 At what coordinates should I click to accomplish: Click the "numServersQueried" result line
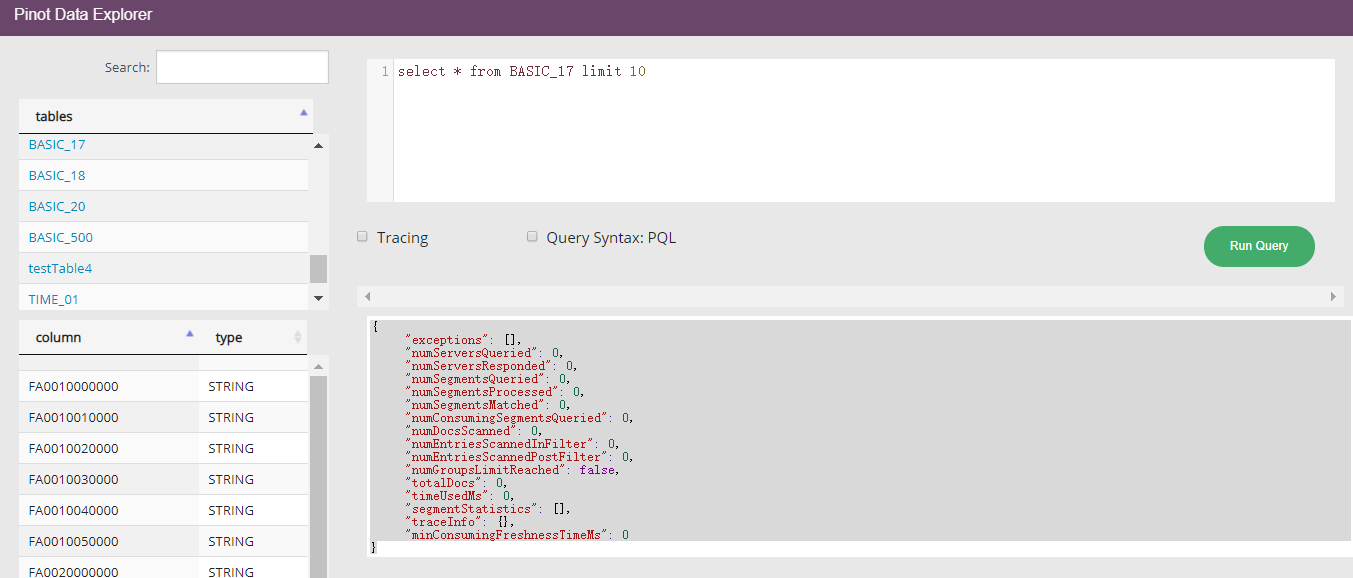pyautogui.click(x=483, y=353)
